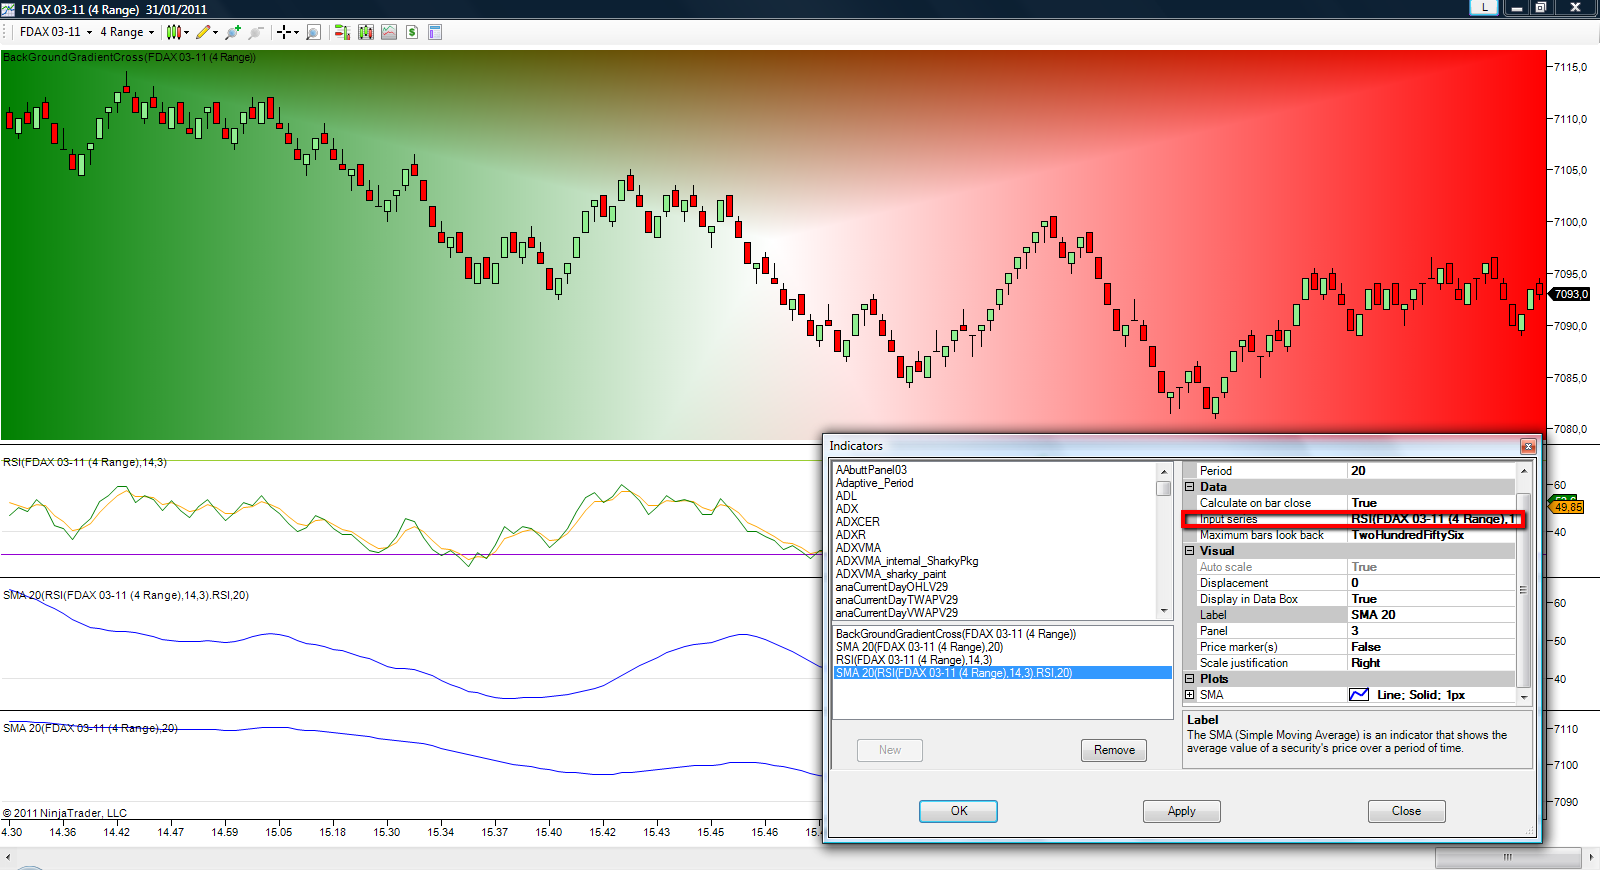This screenshot has width=1600, height=870.
Task: Open the drawing tools dropdown arrow
Action: [215, 32]
